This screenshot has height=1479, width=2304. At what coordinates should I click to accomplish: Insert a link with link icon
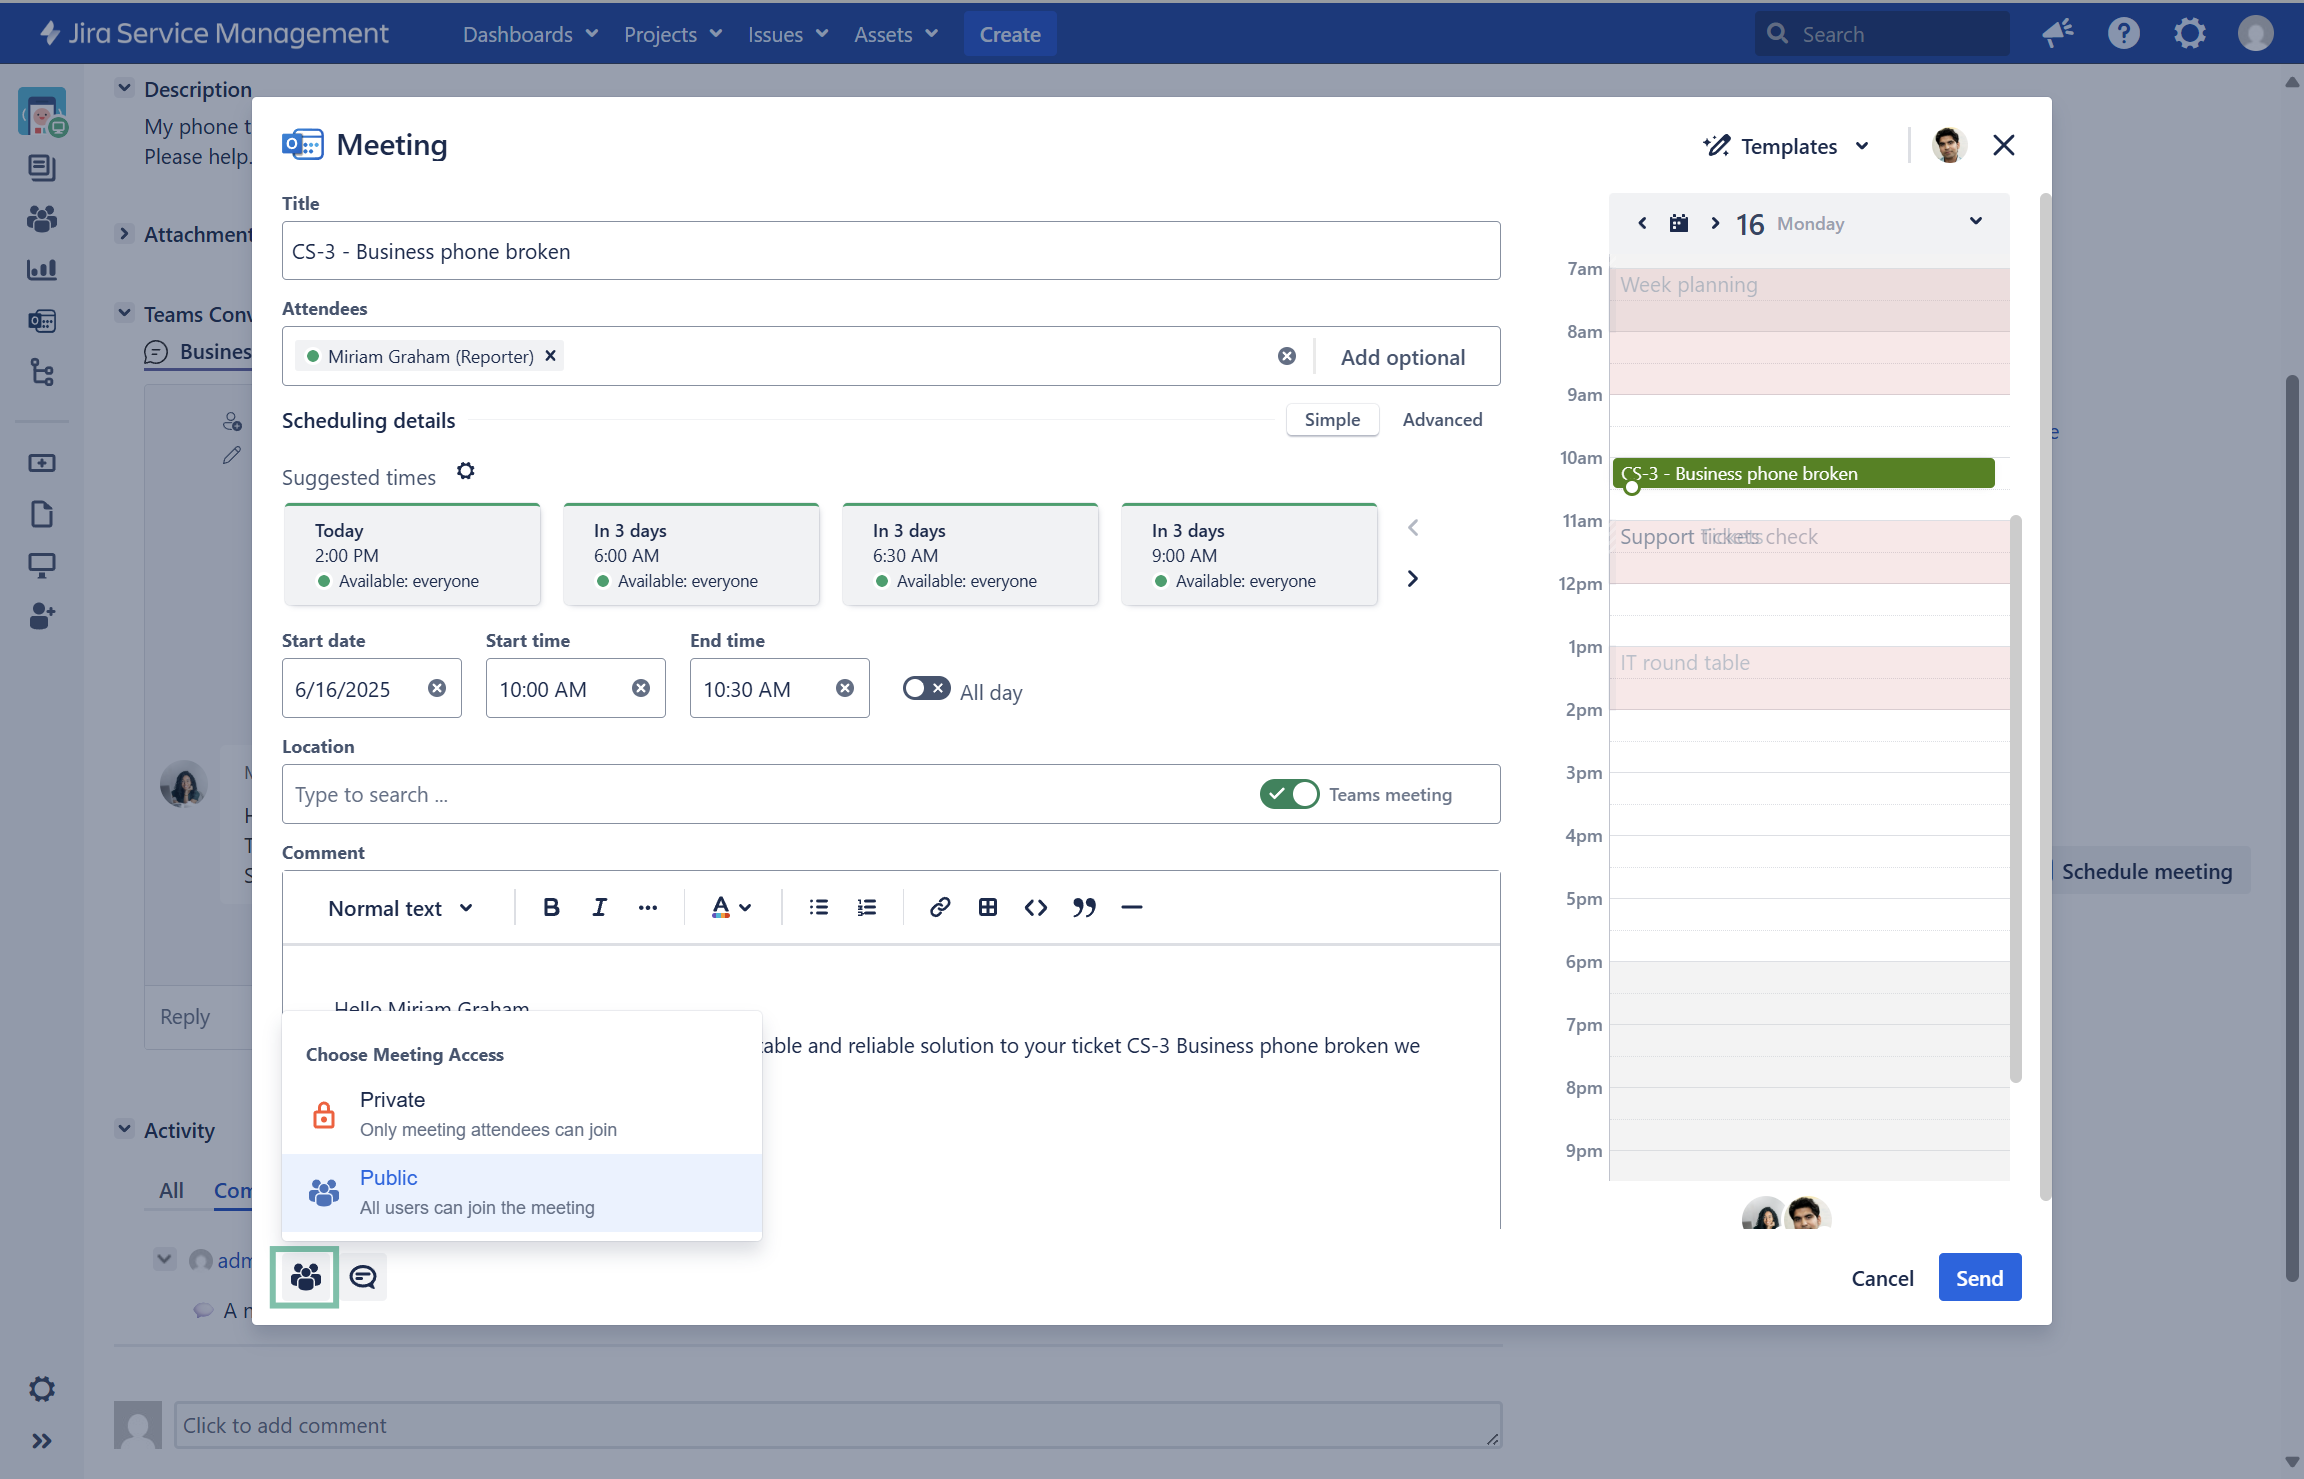pos(939,907)
